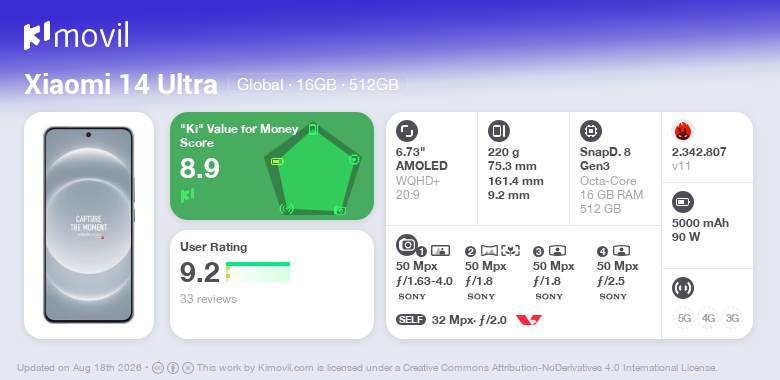Select the 4G network badge
This screenshot has width=780, height=380.
708,318
